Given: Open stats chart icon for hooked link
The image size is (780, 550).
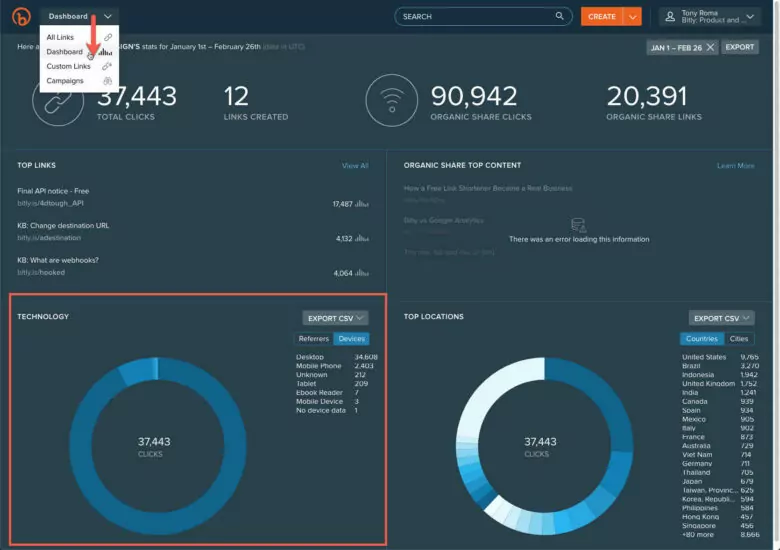Looking at the screenshot, I should pyautogui.click(x=362, y=273).
